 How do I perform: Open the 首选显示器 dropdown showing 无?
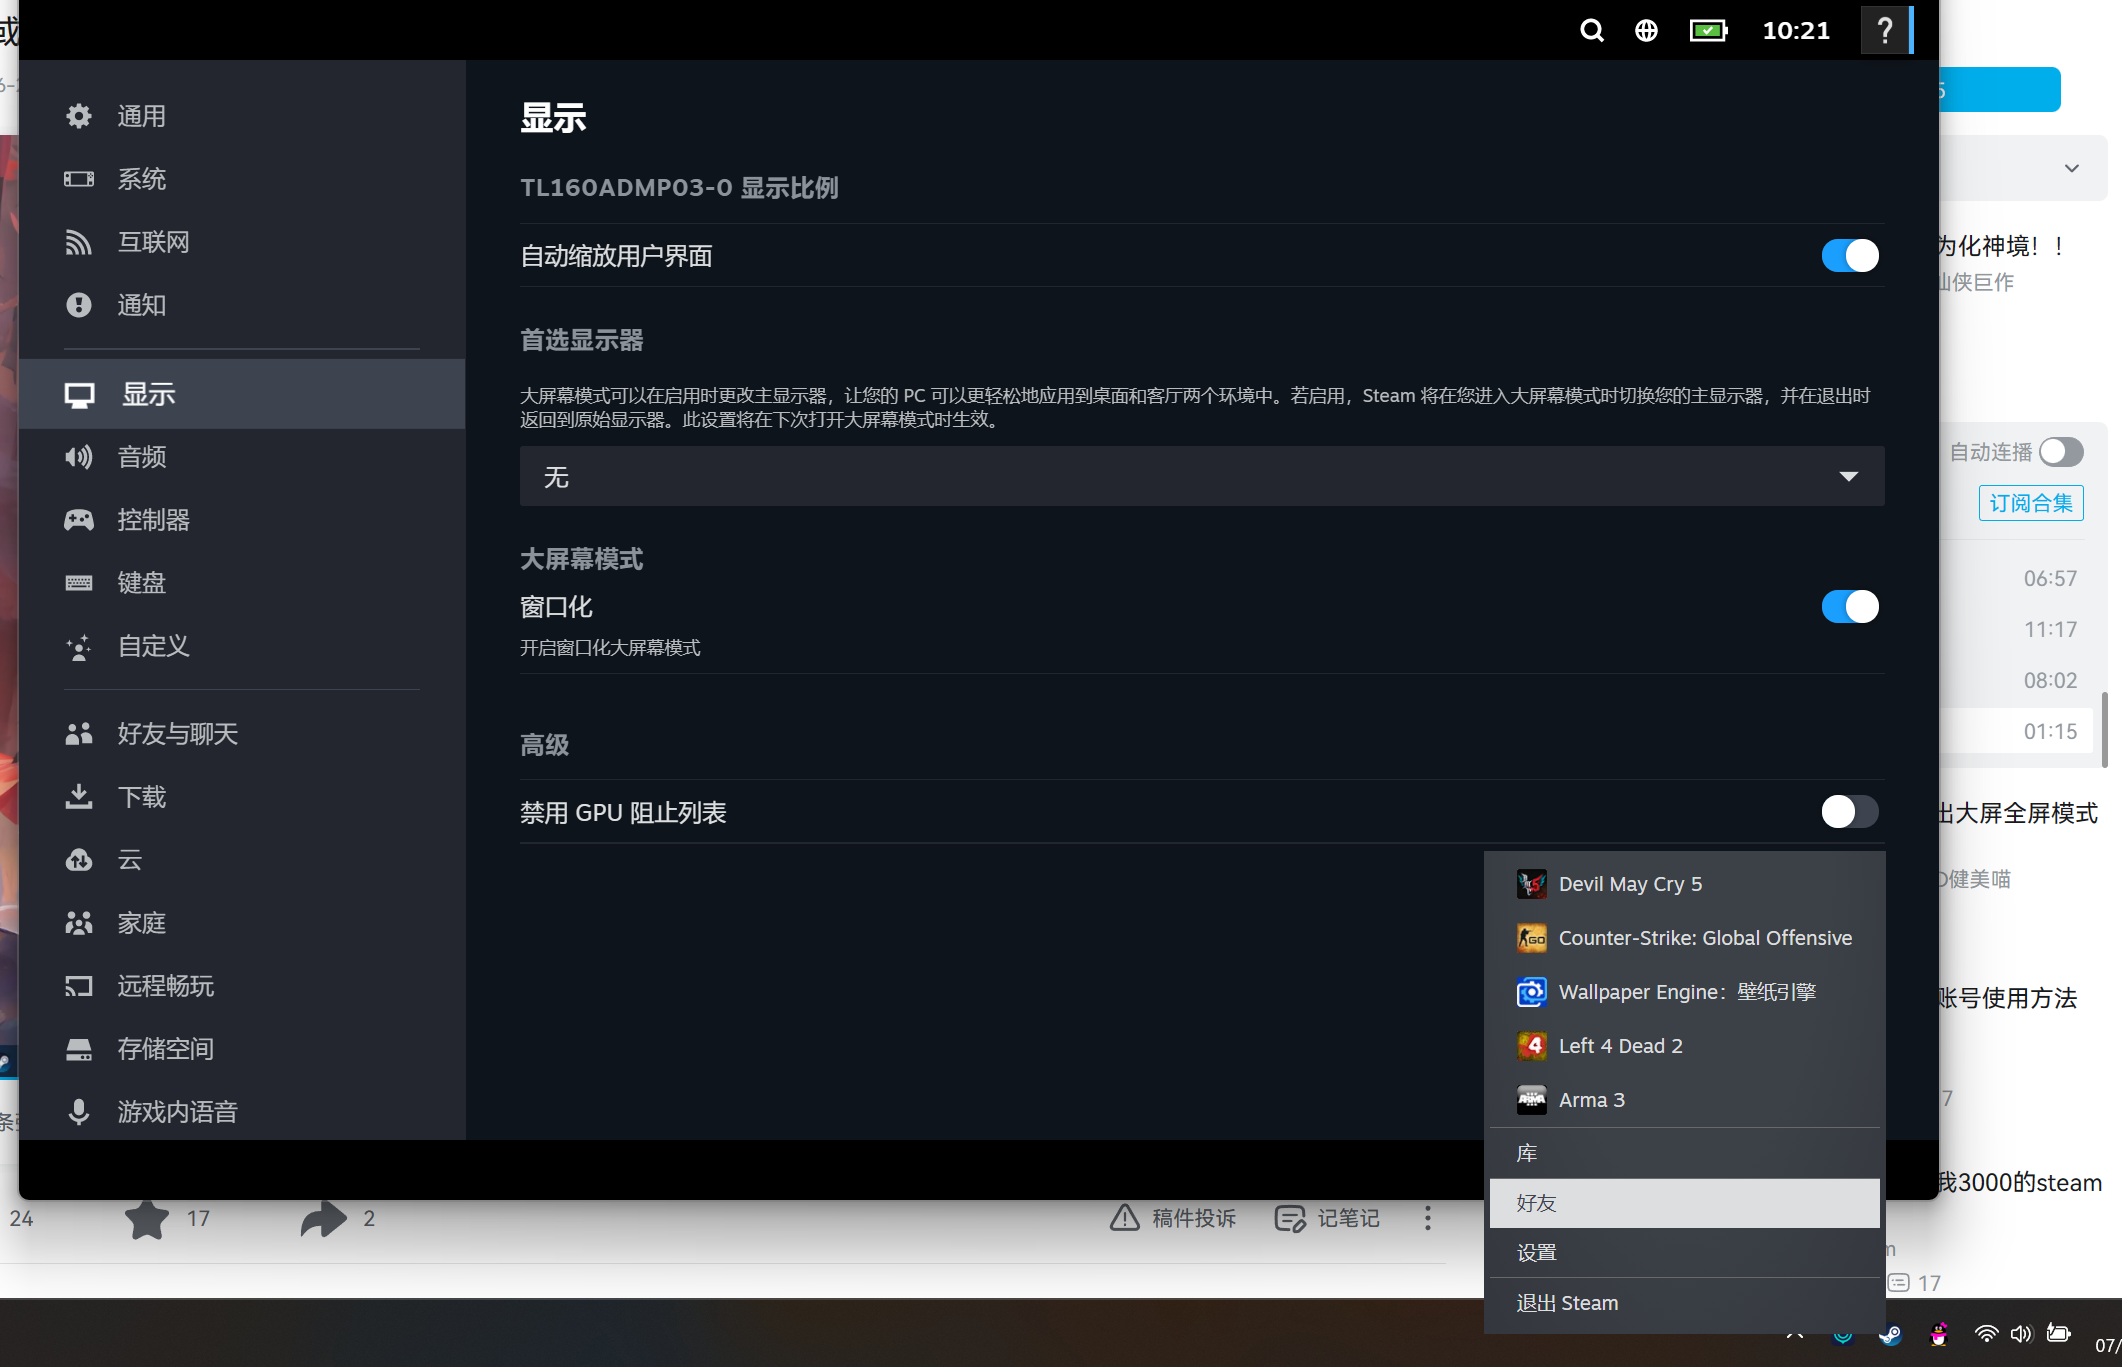[x=1200, y=476]
